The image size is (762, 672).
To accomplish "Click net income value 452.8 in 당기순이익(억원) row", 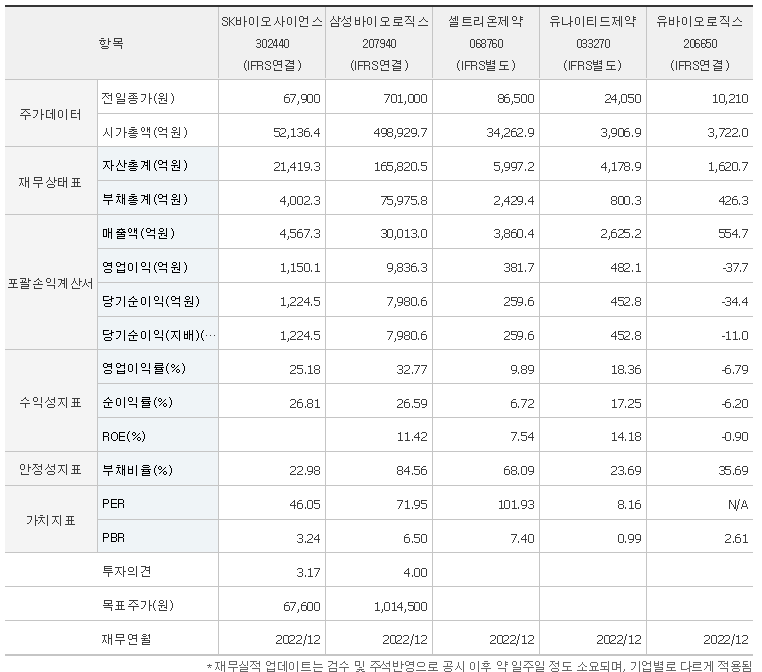I will coord(626,302).
